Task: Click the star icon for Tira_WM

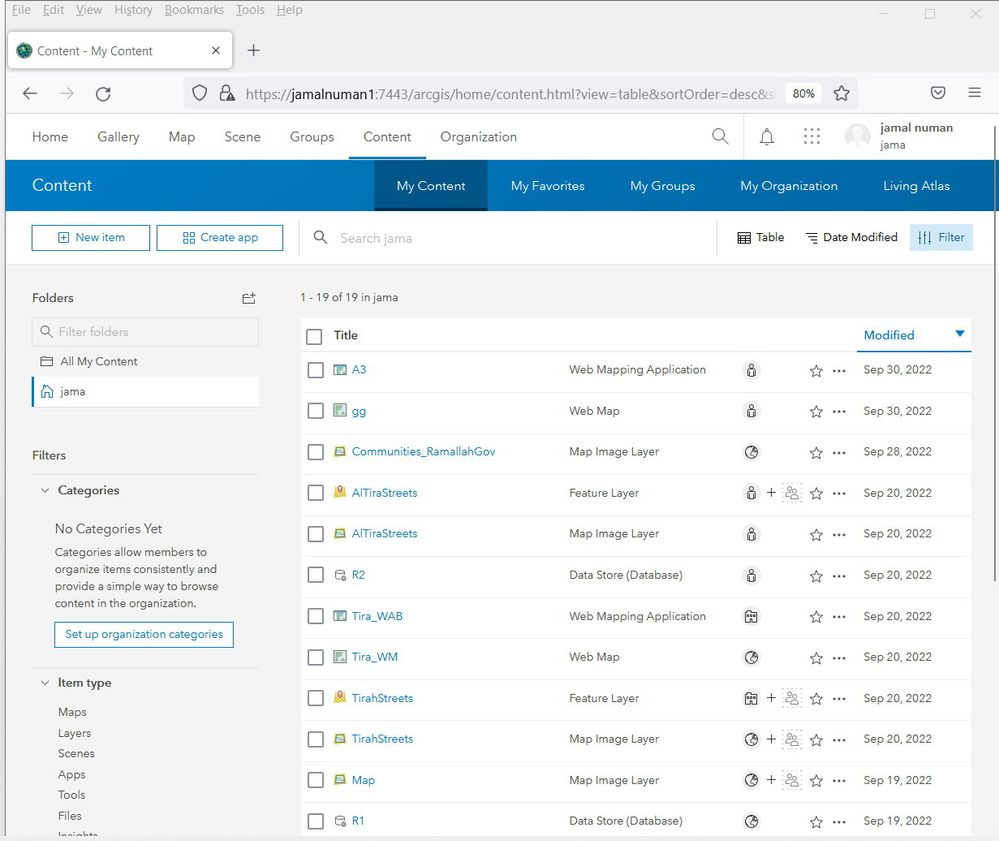Action: coord(816,658)
